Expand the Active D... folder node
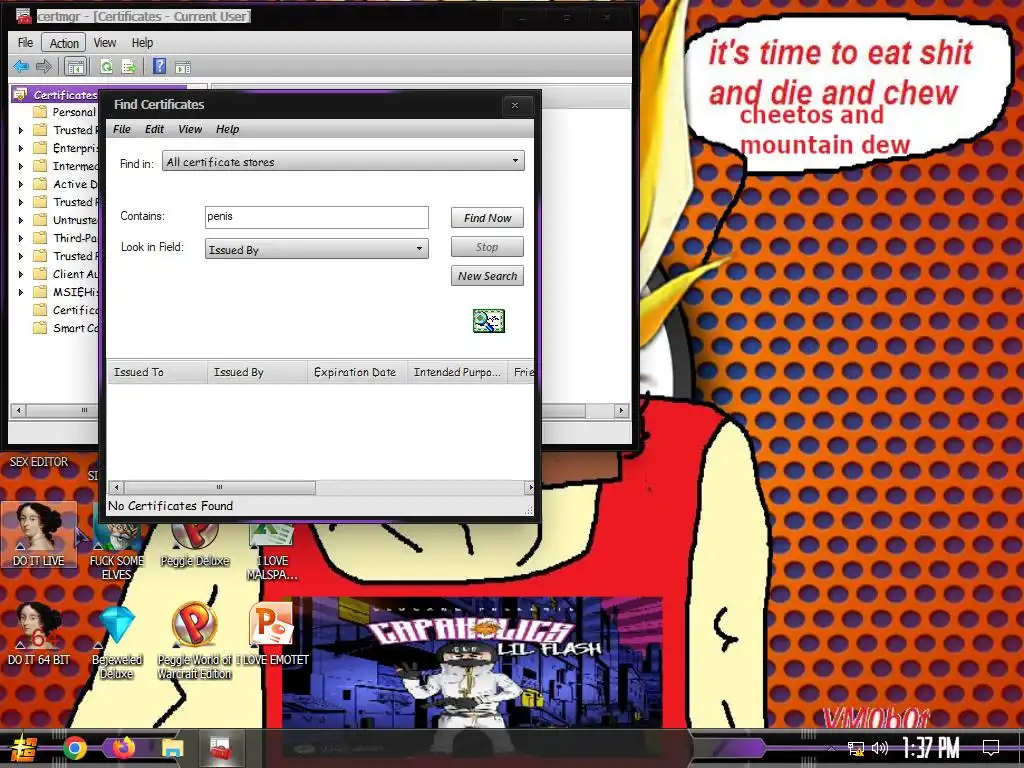The height and width of the screenshot is (768, 1024). click(x=21, y=184)
